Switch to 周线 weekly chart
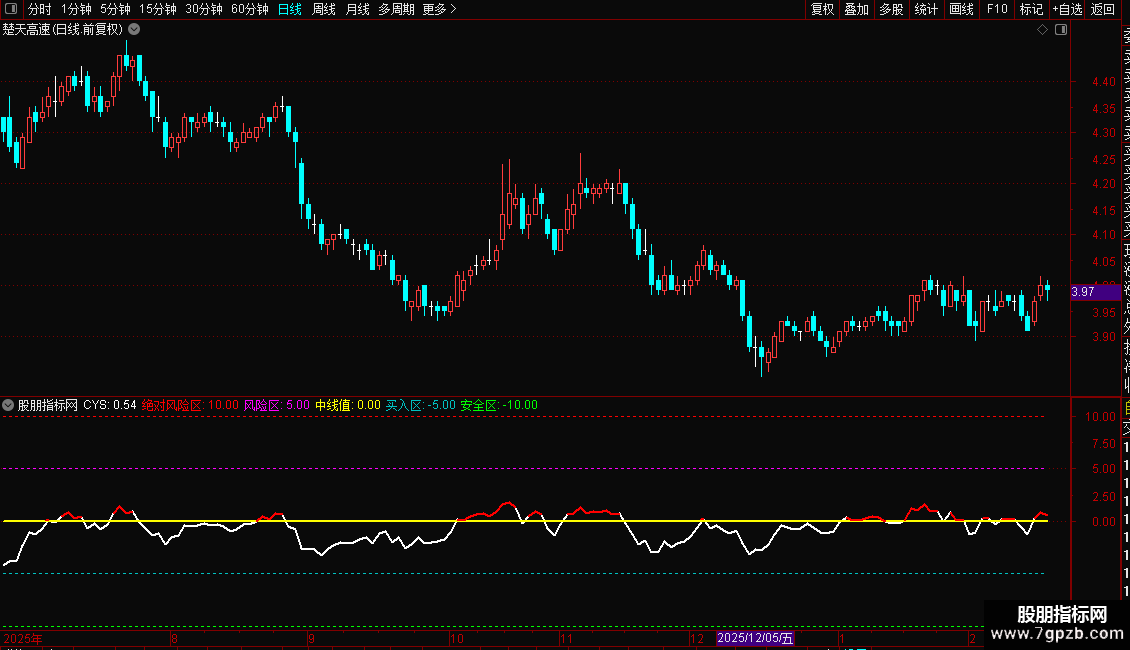Screen dimensions: 1130x650 [x=324, y=9]
